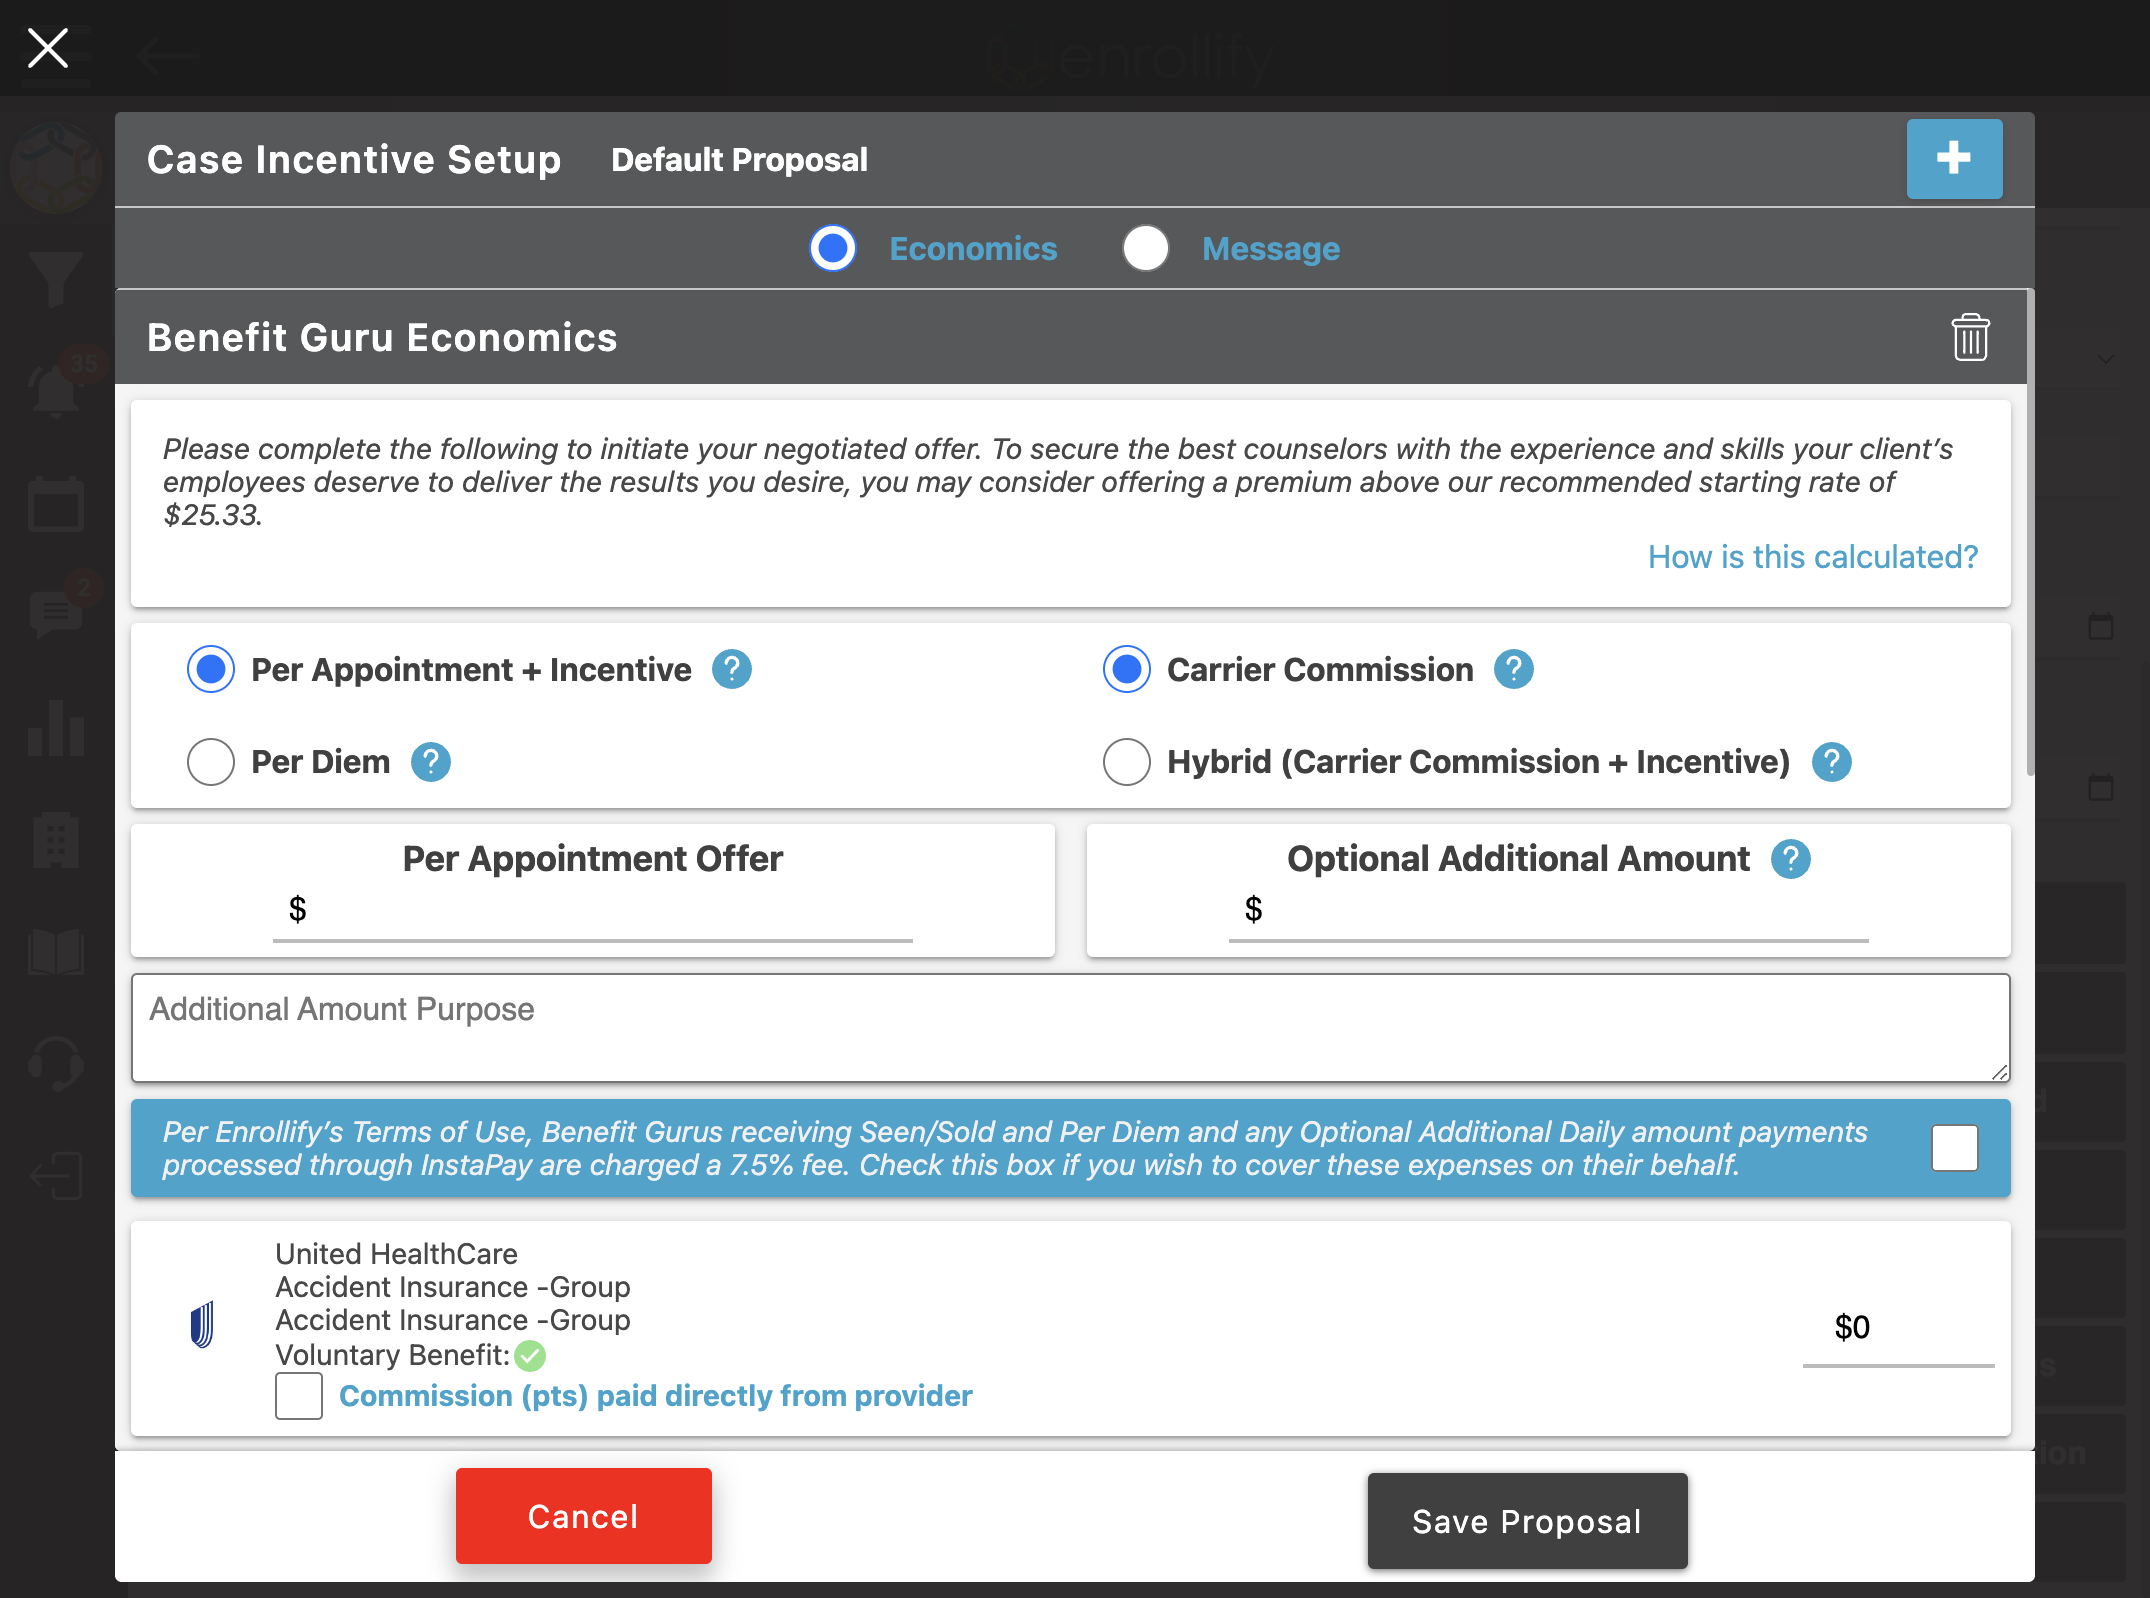The width and height of the screenshot is (2150, 1598).
Task: Open help icon beside Per Diem
Action: pos(431,762)
